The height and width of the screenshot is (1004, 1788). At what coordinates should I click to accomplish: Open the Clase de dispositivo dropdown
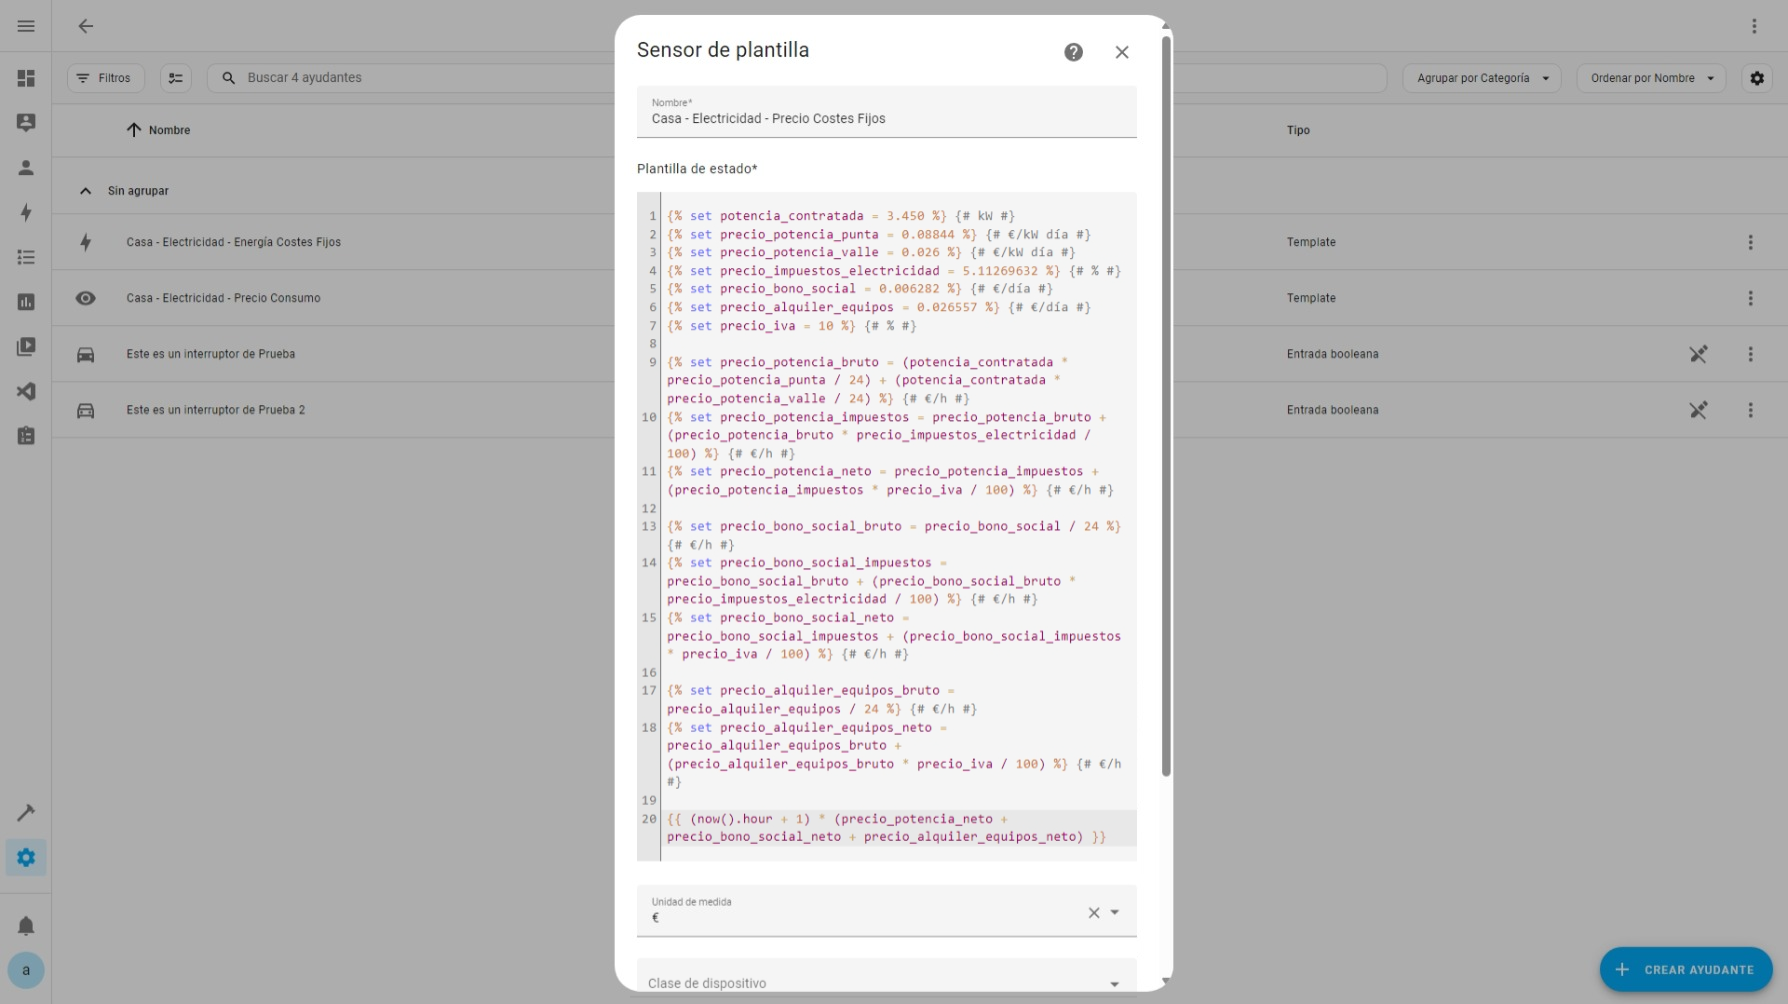click(x=1114, y=984)
